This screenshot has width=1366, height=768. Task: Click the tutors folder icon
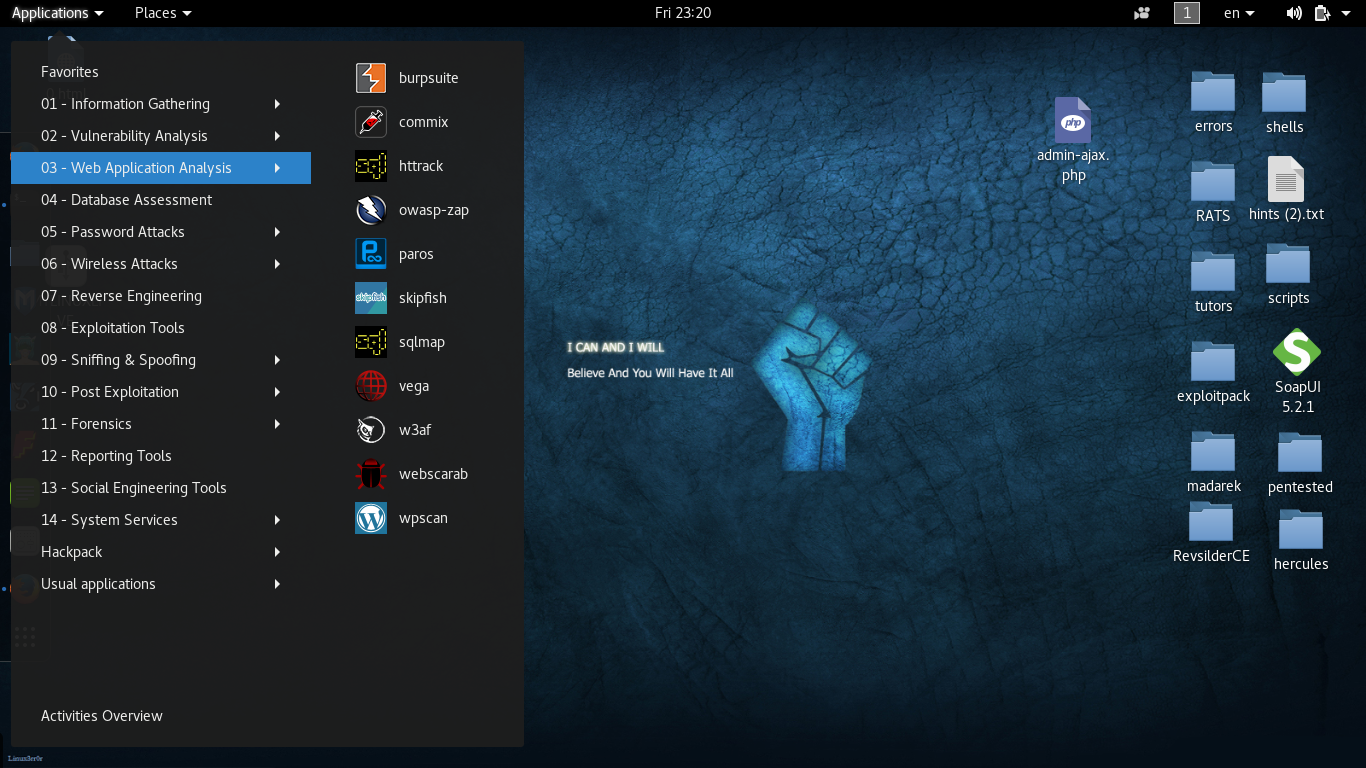click(1213, 272)
